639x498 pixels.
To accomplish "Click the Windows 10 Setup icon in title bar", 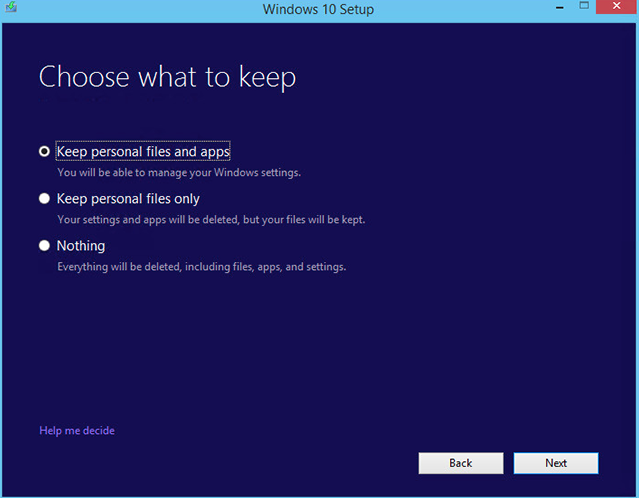I will [x=11, y=7].
